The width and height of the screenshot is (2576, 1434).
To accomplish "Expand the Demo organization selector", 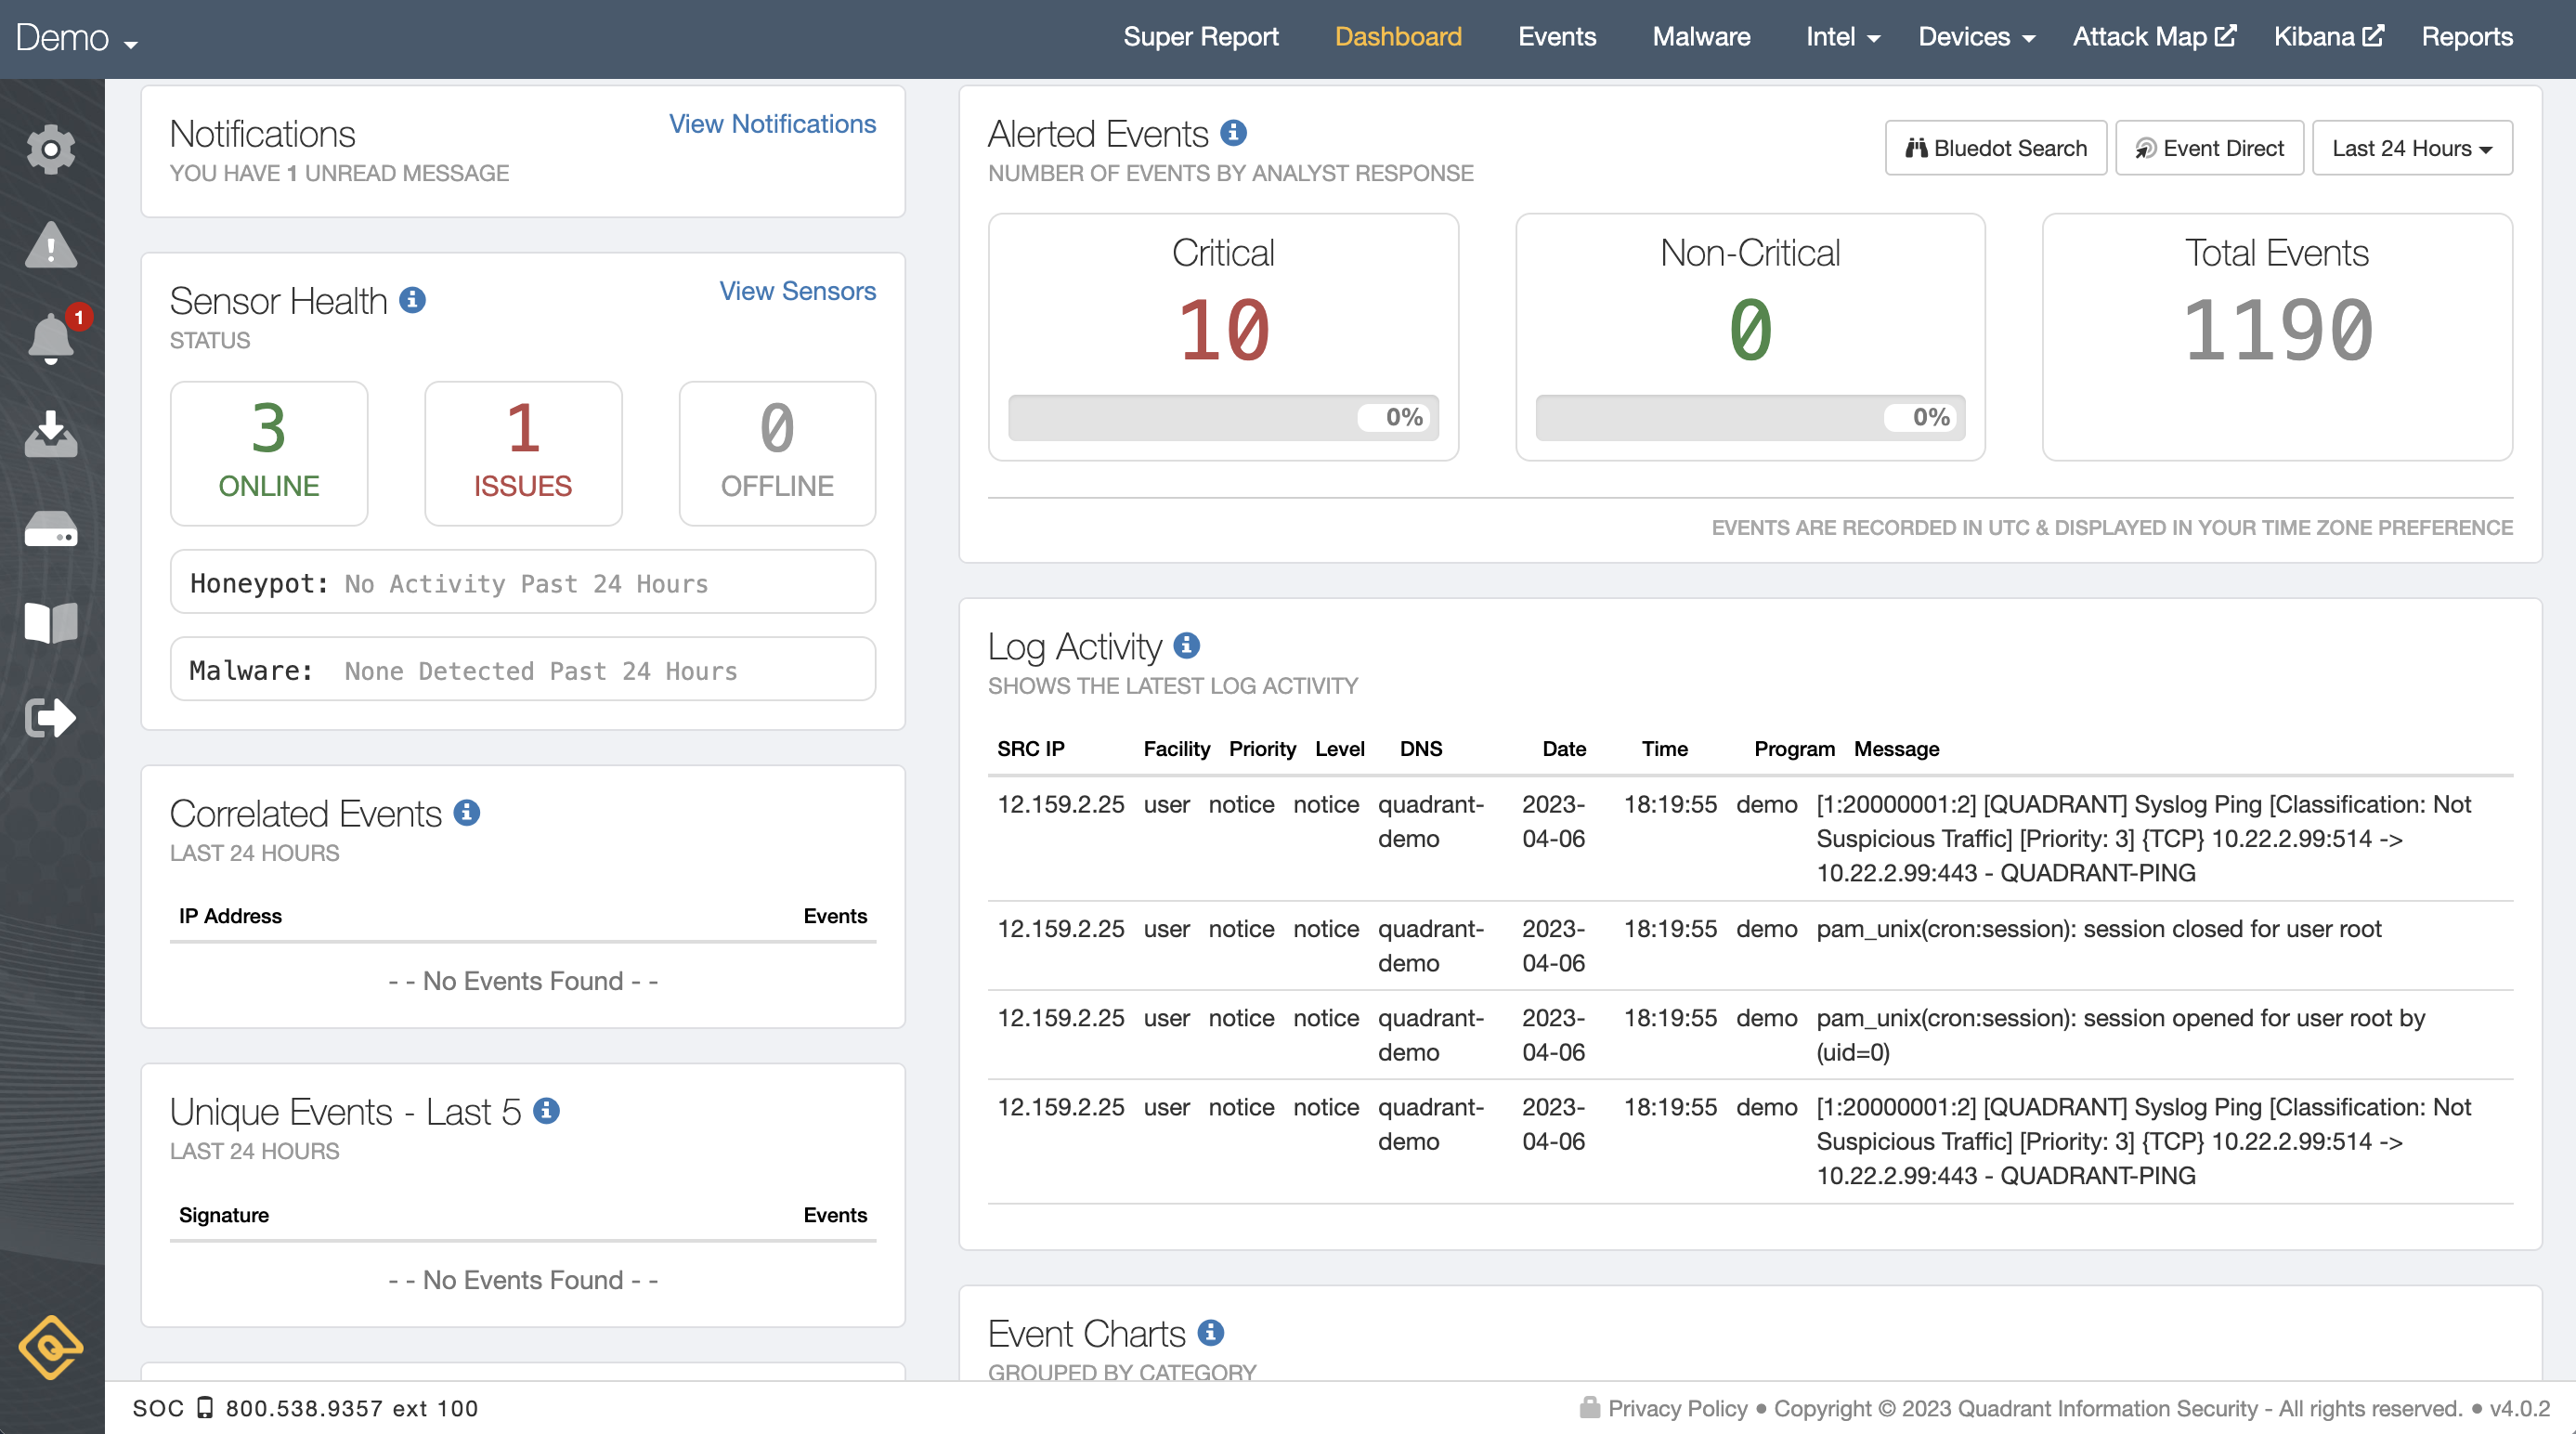I will 76,37.
